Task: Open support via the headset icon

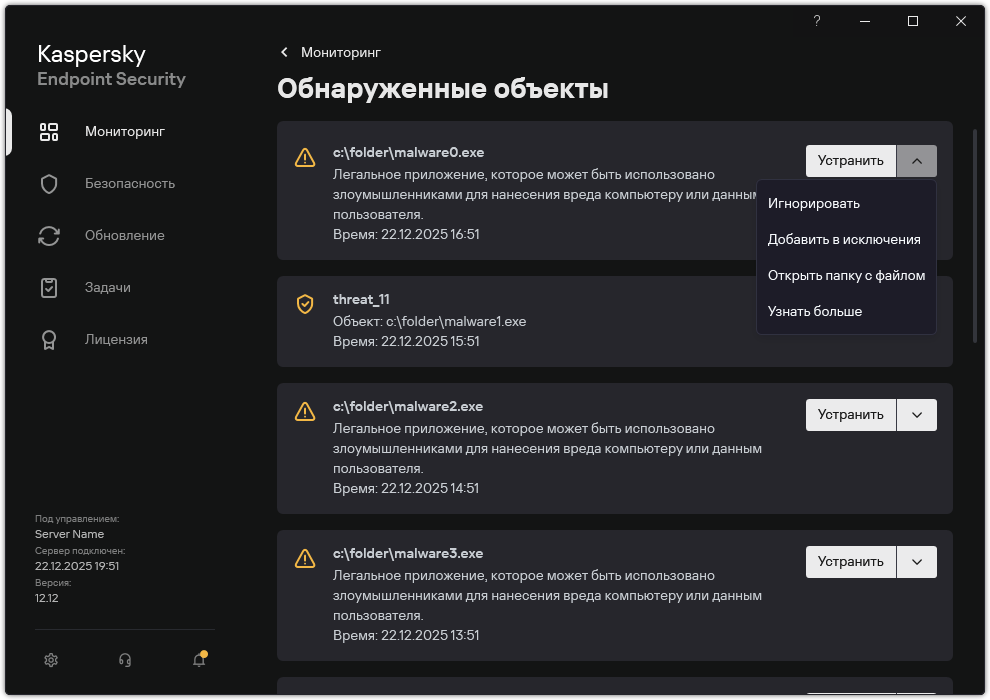Action: 125,660
